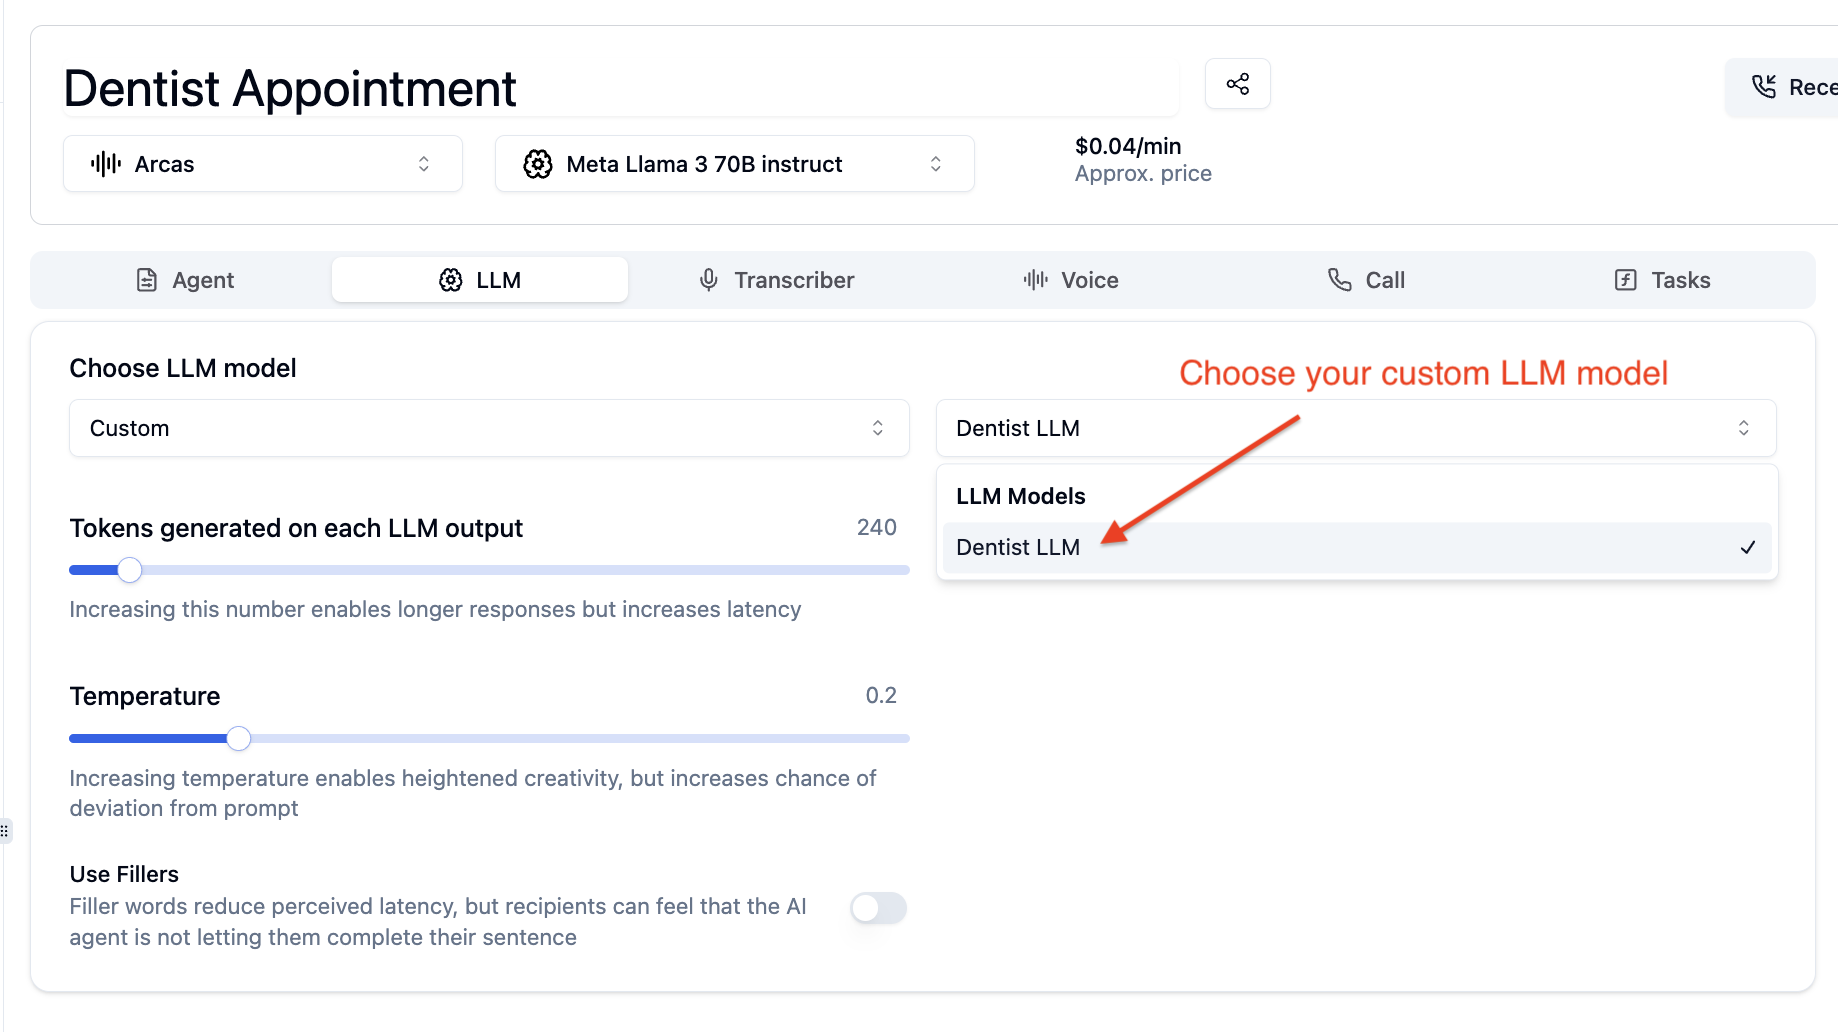
Task: Switch to the LLM tab
Action: (x=480, y=280)
